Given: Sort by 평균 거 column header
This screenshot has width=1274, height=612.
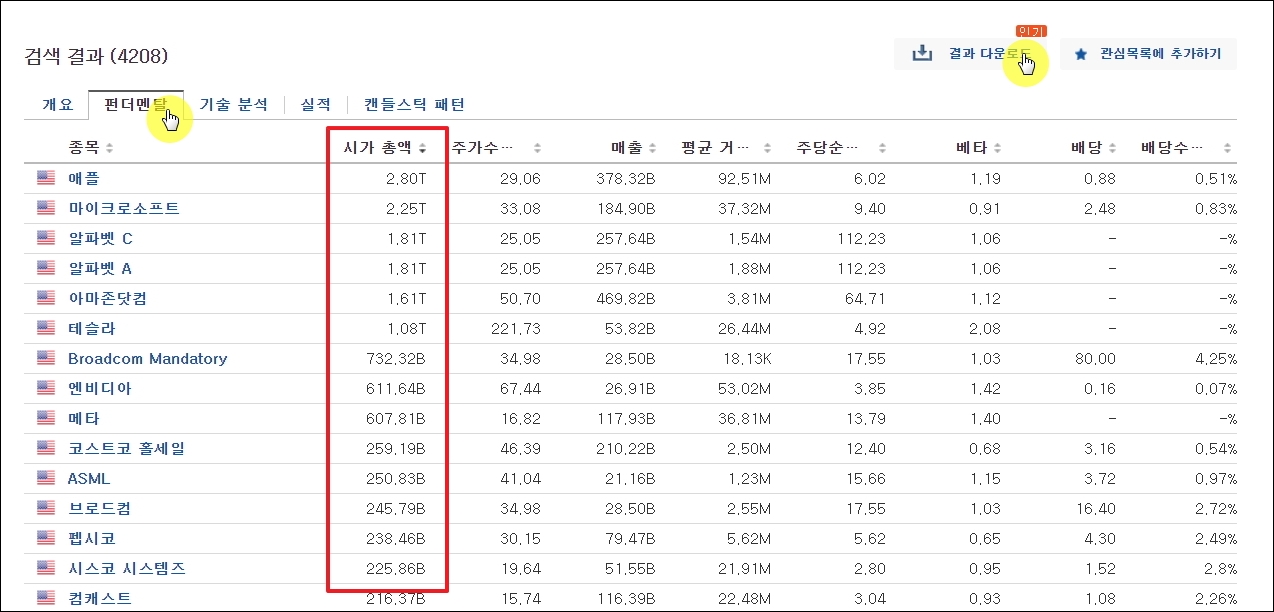Looking at the screenshot, I should coord(727,148).
